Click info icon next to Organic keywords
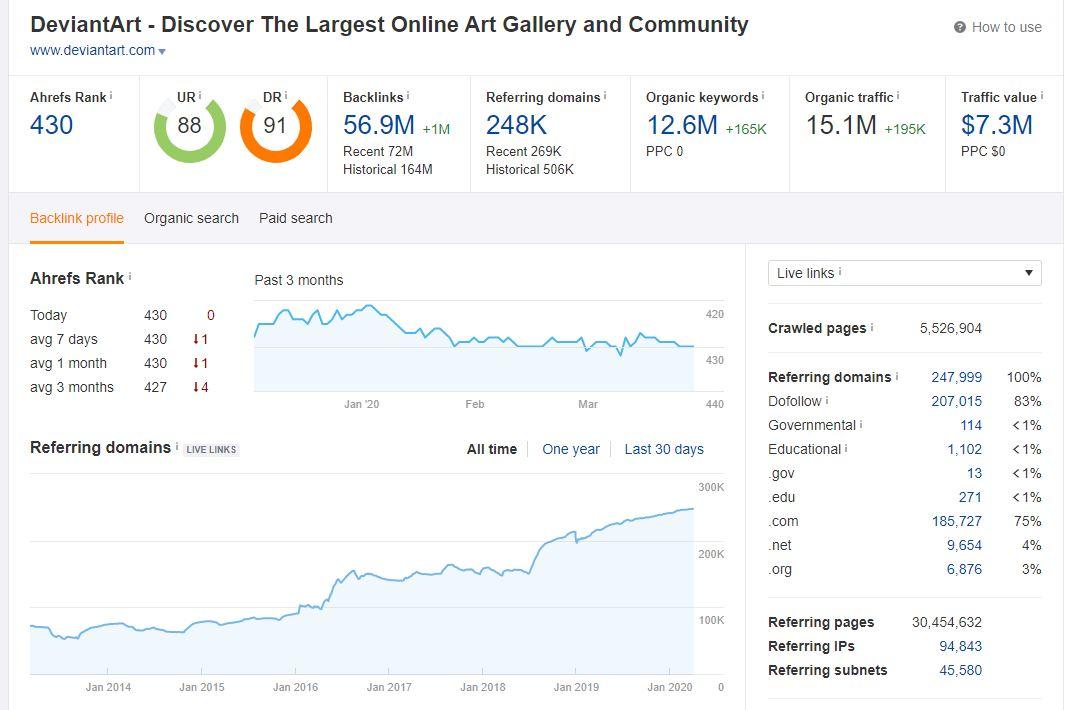1077x710 pixels. pos(763,96)
